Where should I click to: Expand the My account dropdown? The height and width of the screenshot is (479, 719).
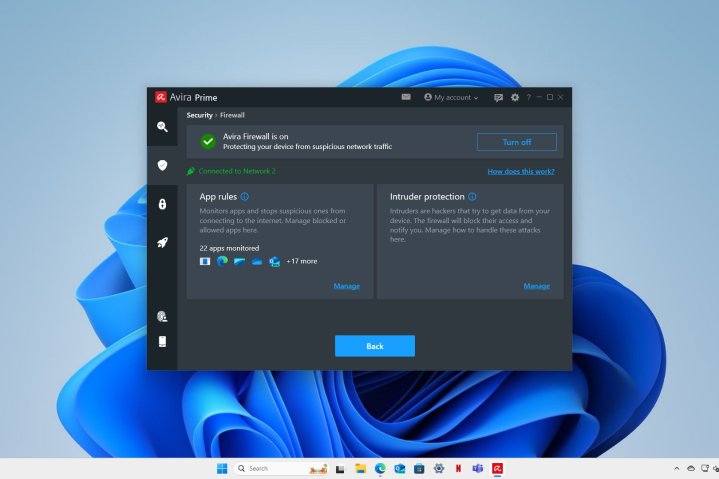451,97
